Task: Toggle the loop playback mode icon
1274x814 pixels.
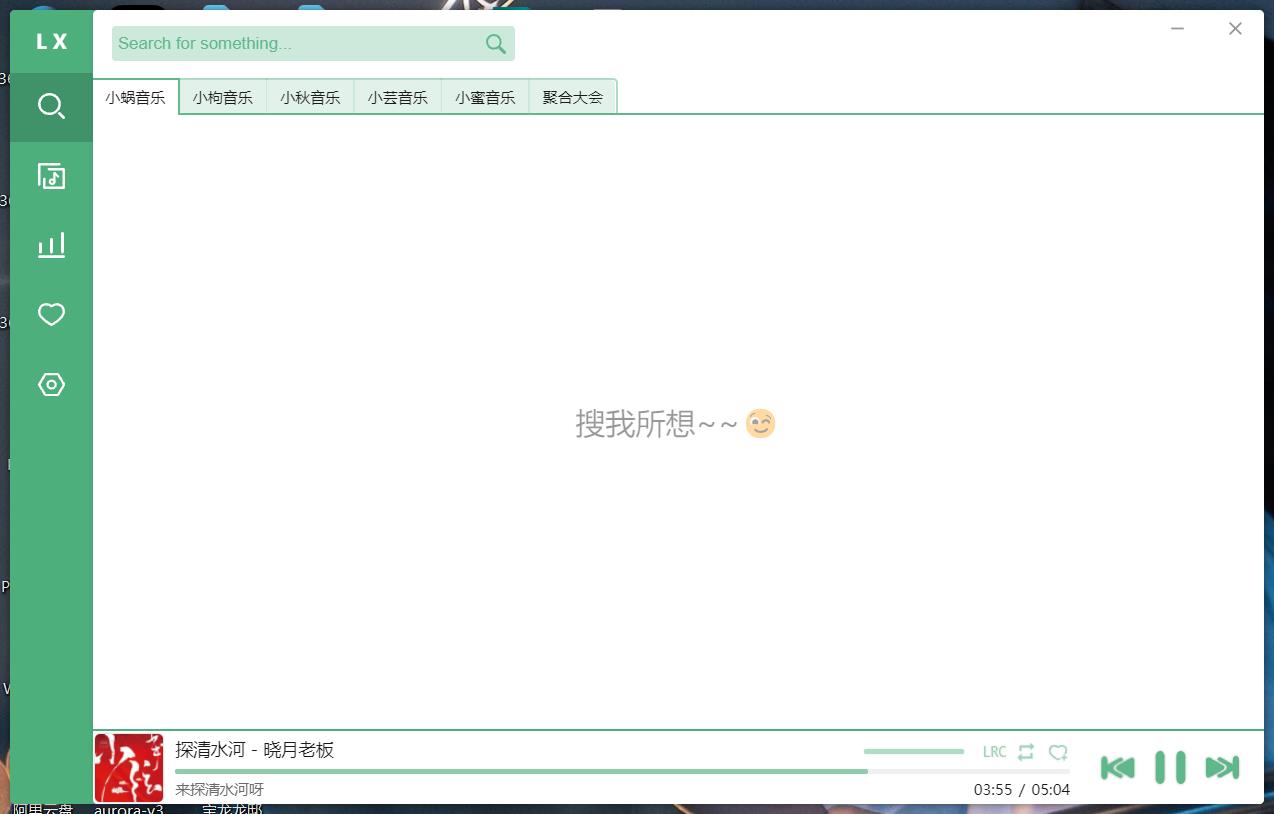Action: pos(1026,752)
